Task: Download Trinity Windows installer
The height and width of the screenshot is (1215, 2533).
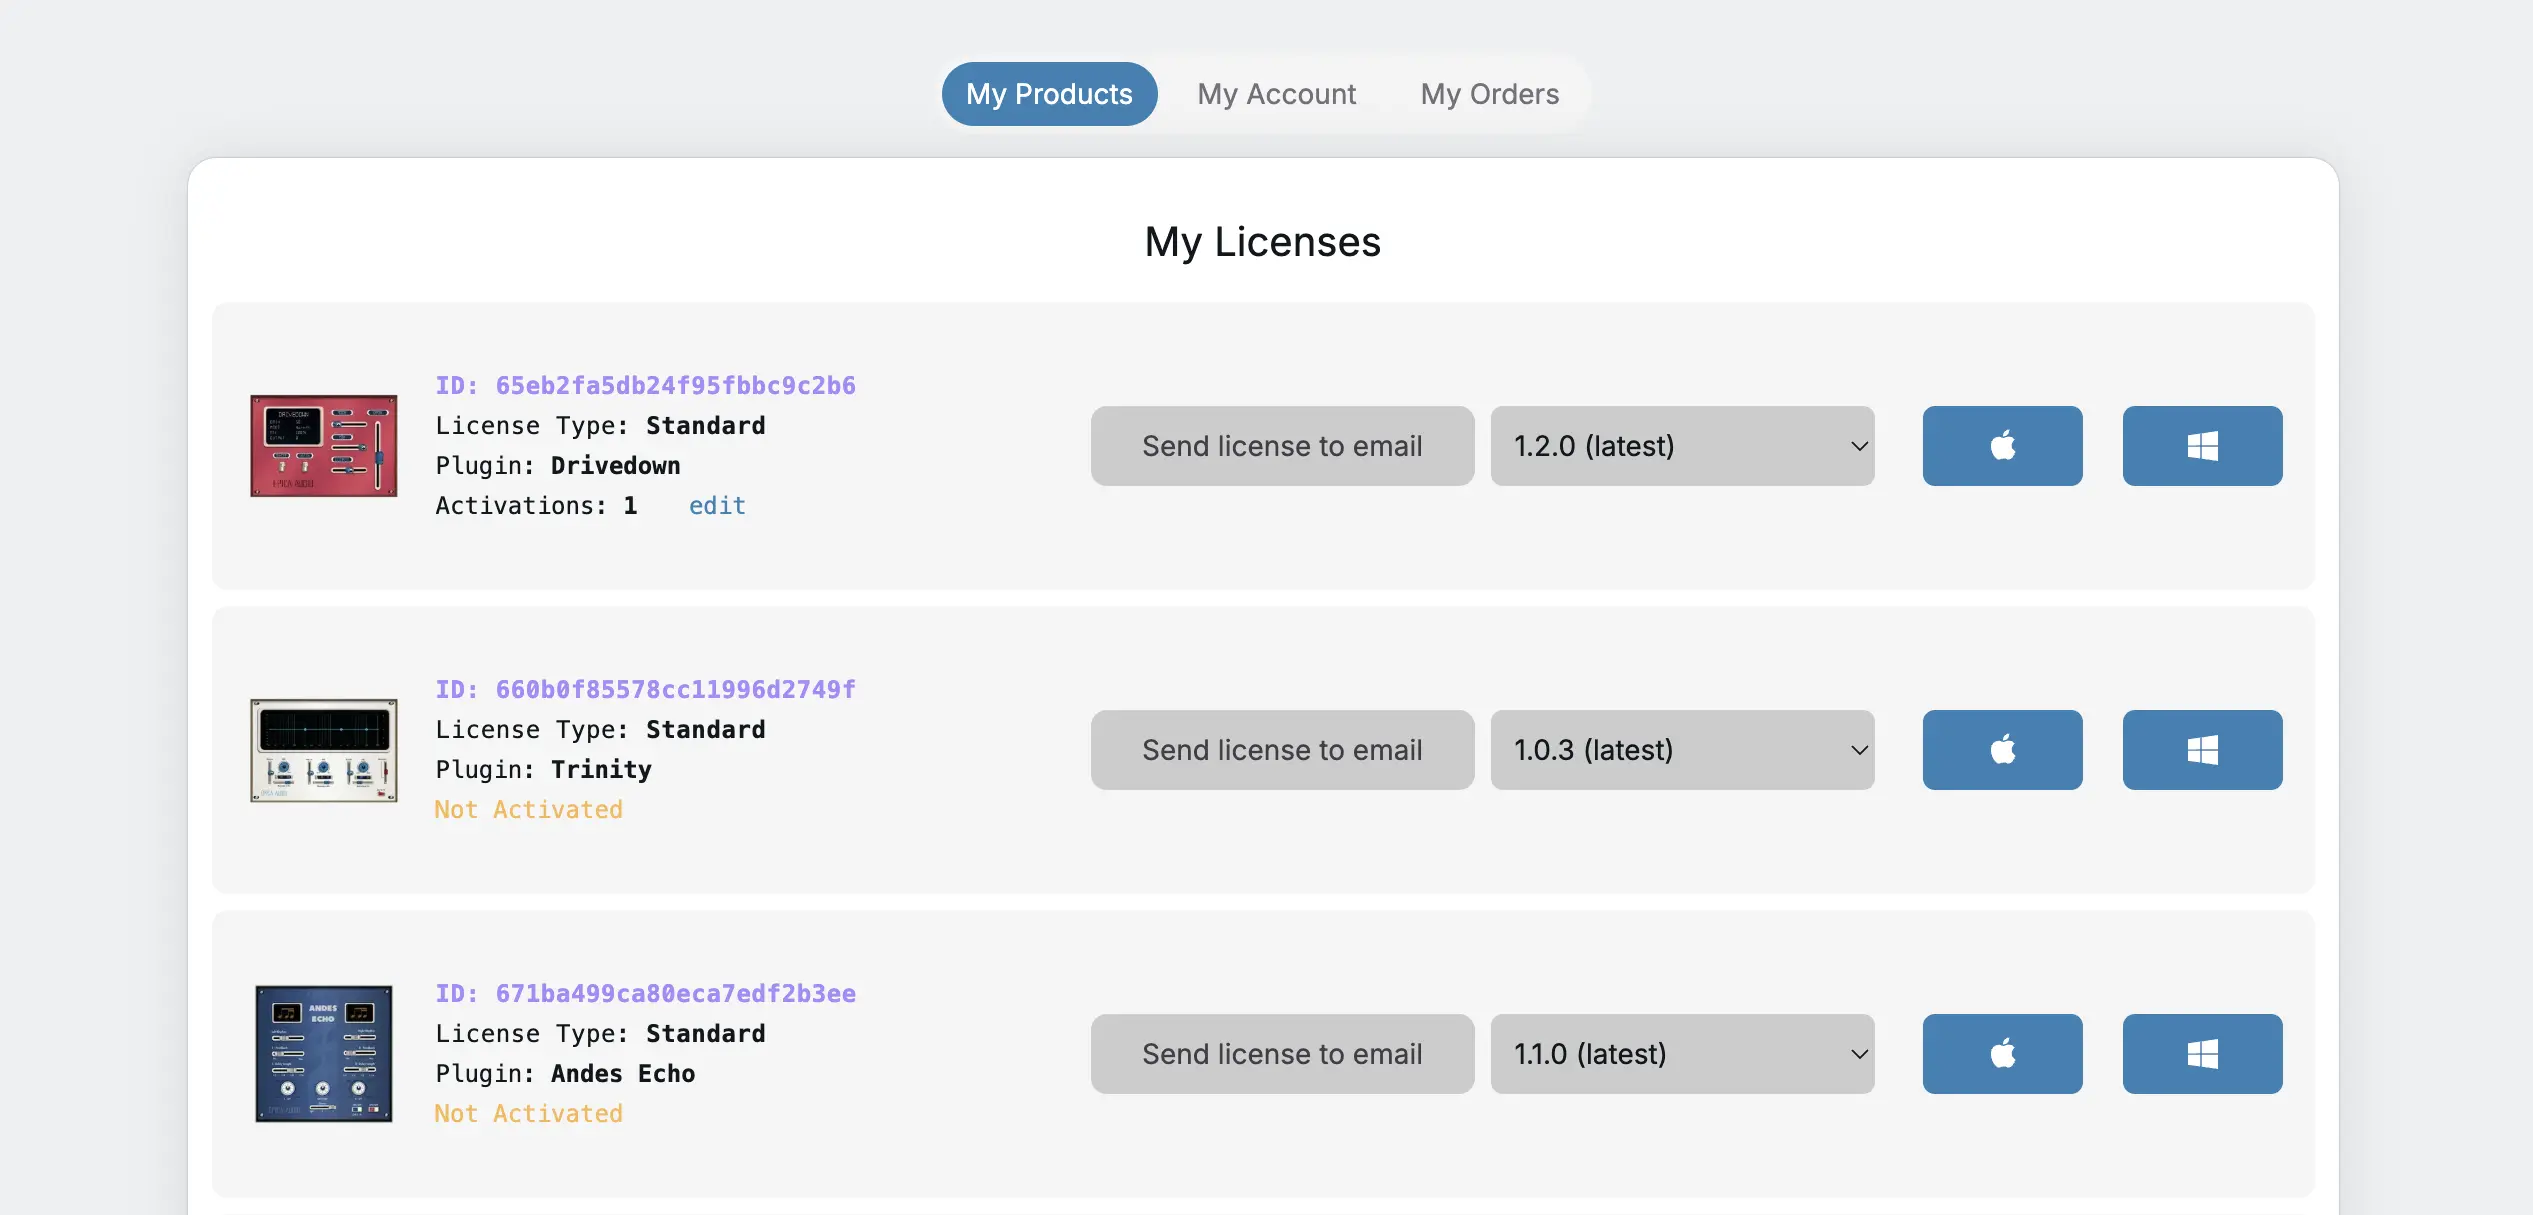Action: tap(2202, 750)
